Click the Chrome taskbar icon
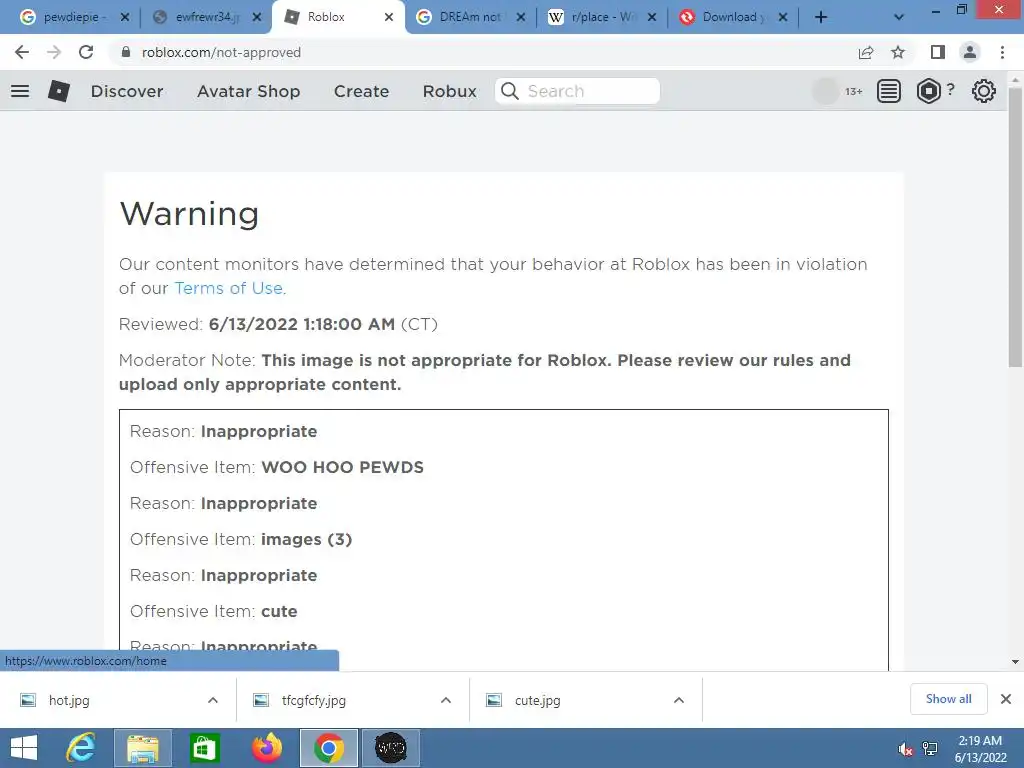Viewport: 1024px width, 768px height. [x=328, y=748]
